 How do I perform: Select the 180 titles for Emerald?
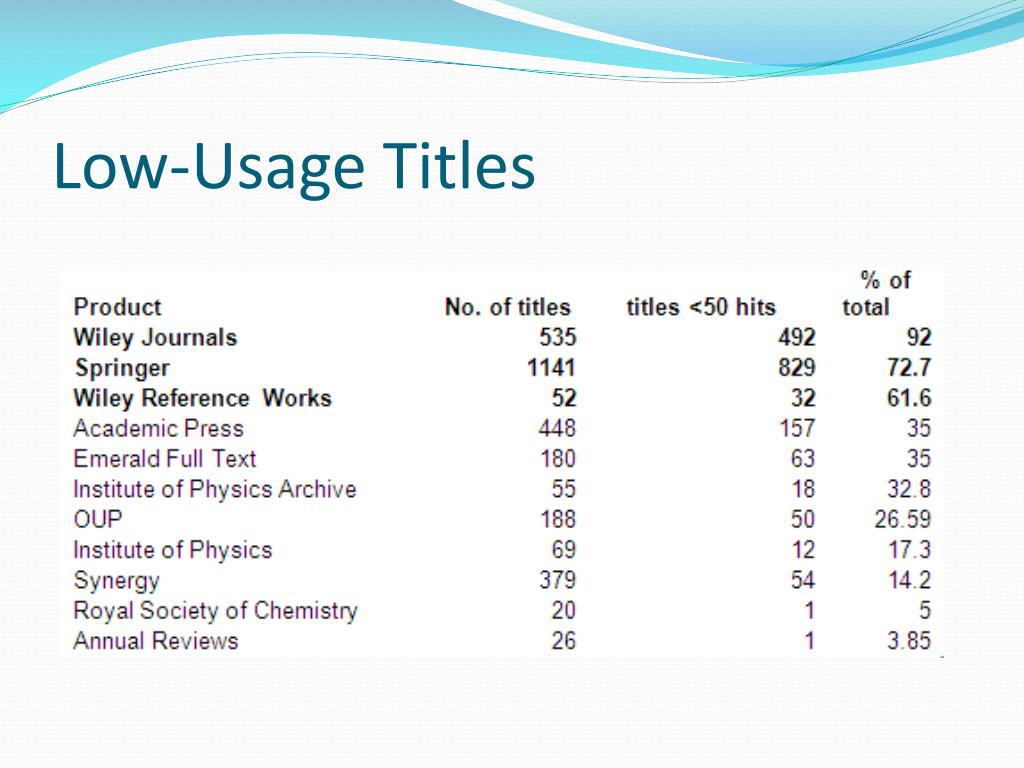(558, 459)
